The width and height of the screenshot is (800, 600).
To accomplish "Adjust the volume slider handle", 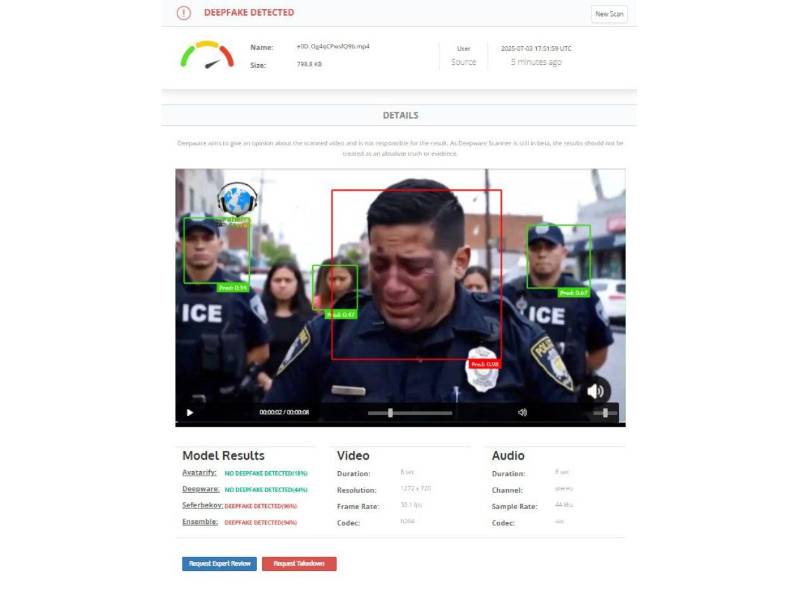I will click(x=605, y=413).
